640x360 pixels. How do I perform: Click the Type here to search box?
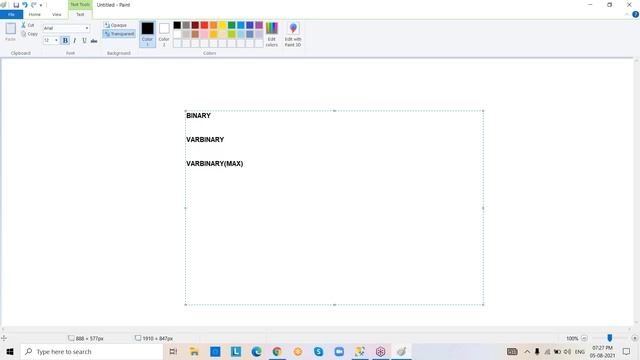click(x=92, y=351)
